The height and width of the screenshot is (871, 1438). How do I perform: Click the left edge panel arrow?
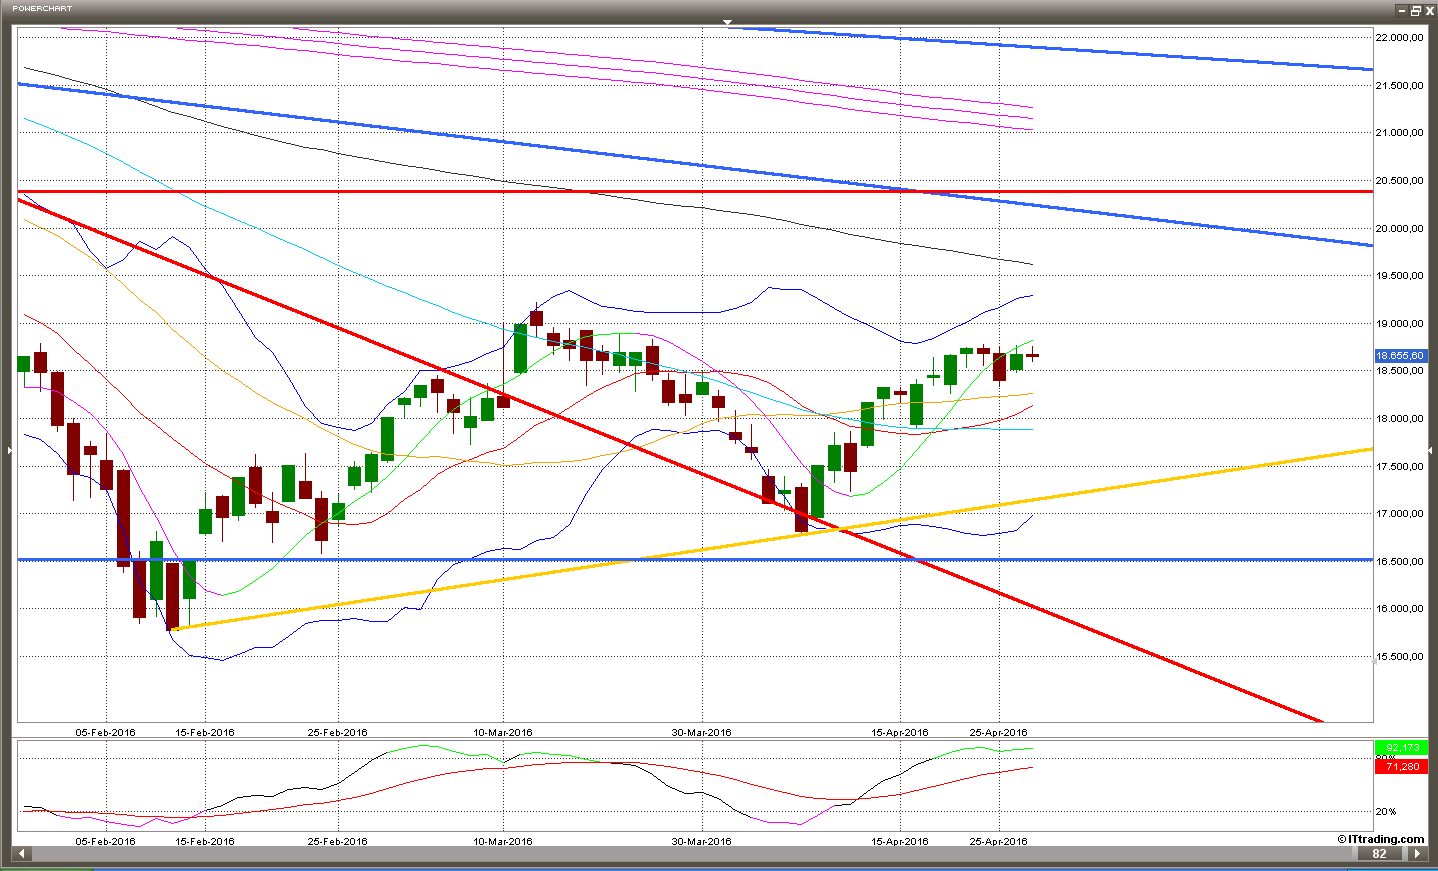click(x=10, y=451)
